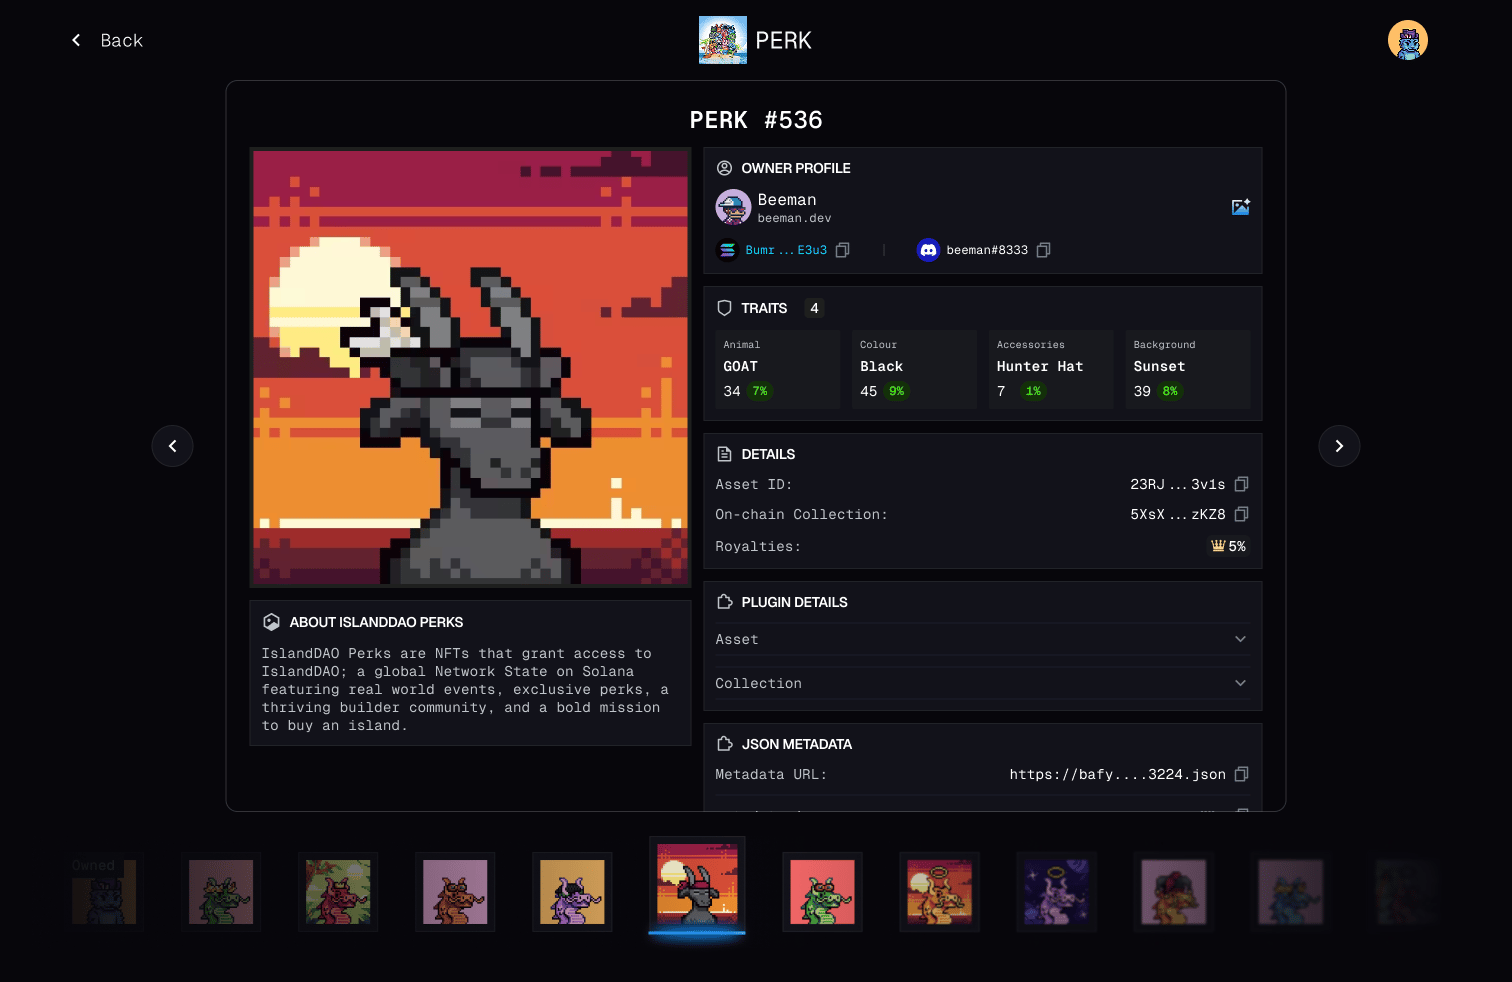Click the 5XsX...zKZ8 collection value
This screenshot has height=982, width=1512.
[1177, 514]
